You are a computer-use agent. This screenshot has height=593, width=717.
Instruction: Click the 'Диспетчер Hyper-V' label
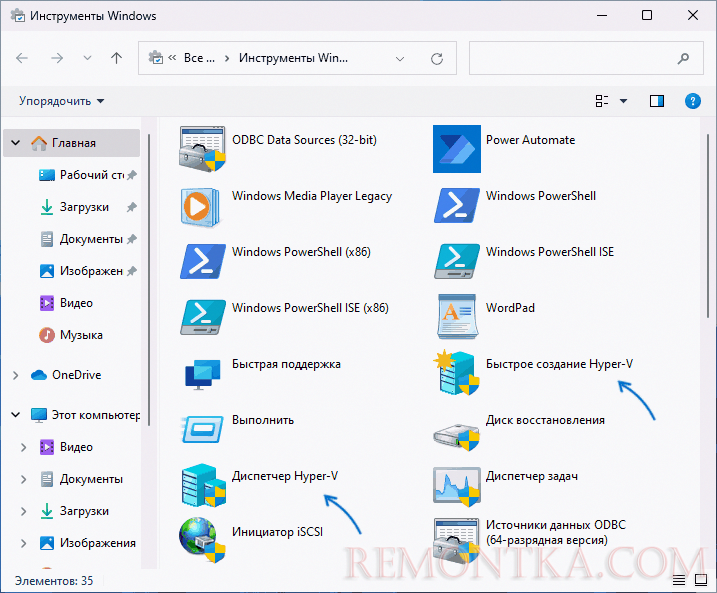pos(285,476)
